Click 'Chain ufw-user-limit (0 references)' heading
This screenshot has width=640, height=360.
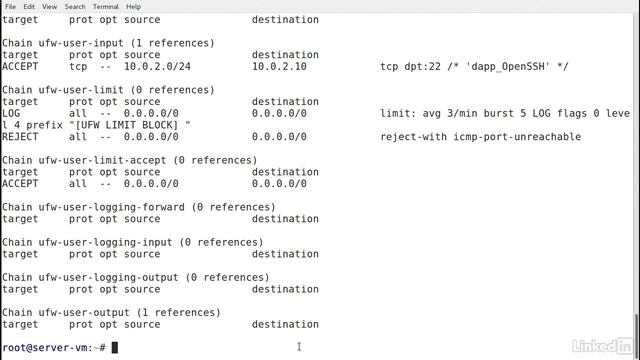(x=108, y=90)
